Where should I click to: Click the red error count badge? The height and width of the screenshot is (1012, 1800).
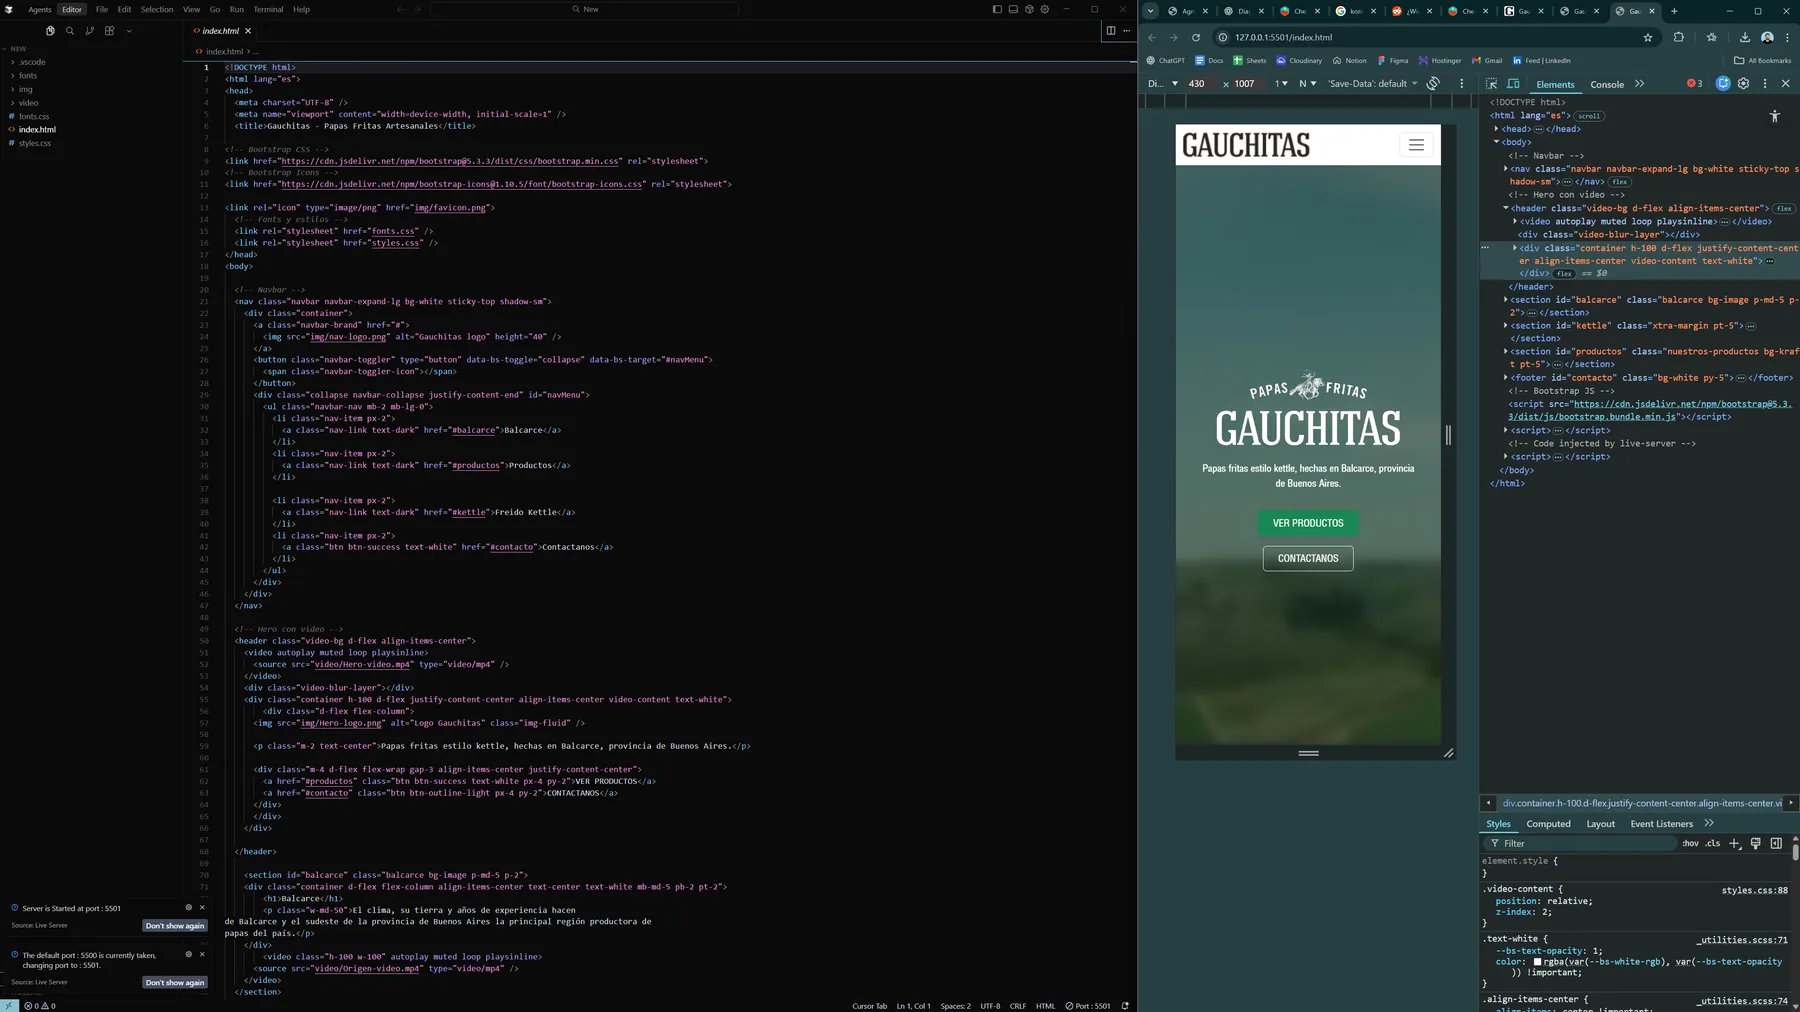coord(1694,84)
